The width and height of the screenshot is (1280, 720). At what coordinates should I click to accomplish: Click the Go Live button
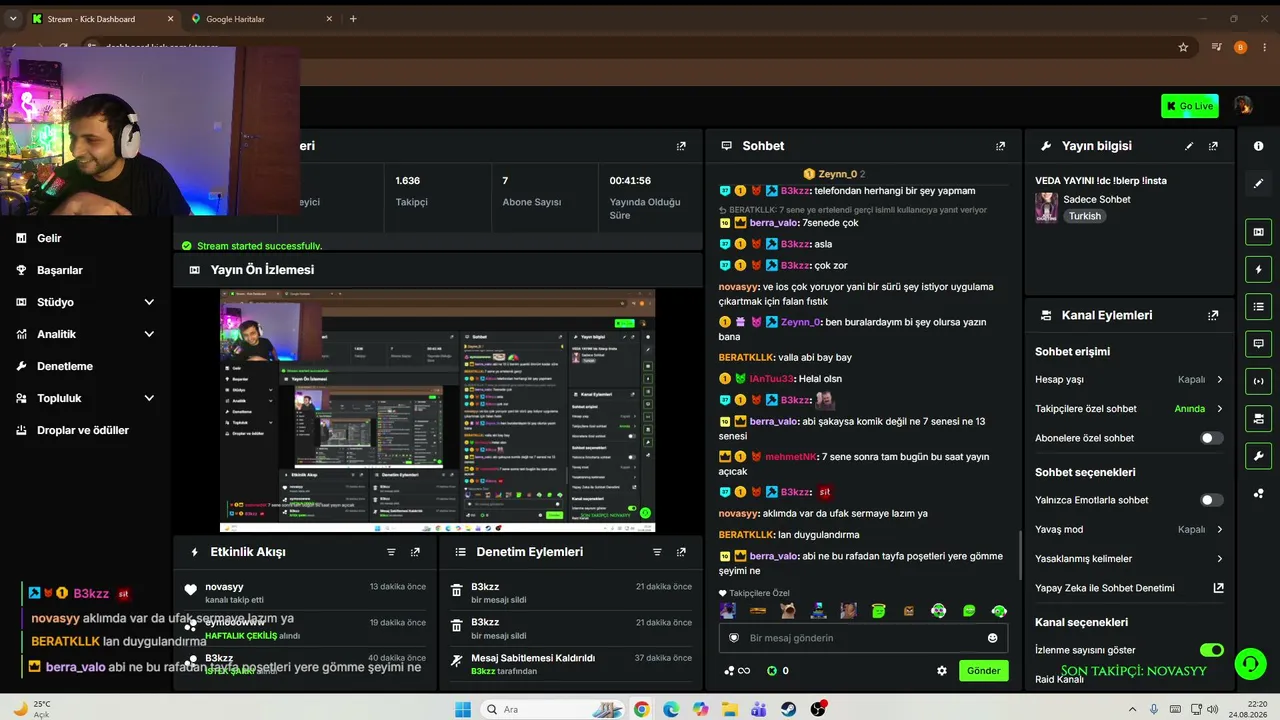[1189, 106]
